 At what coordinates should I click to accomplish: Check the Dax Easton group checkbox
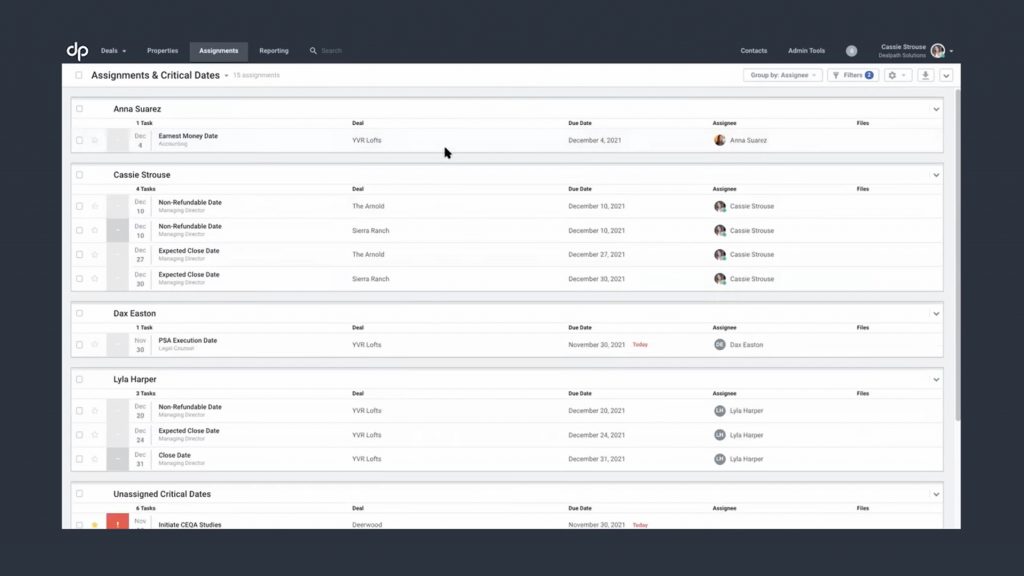pyautogui.click(x=80, y=313)
